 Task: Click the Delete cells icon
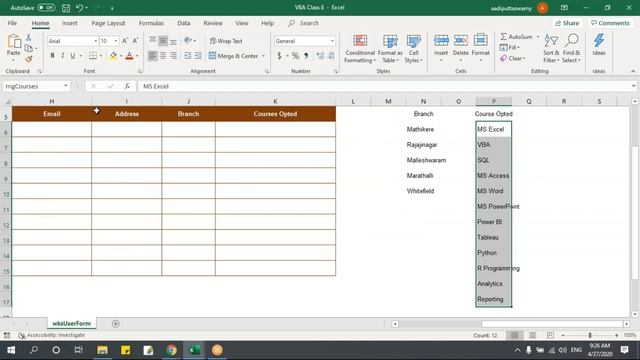click(460, 41)
